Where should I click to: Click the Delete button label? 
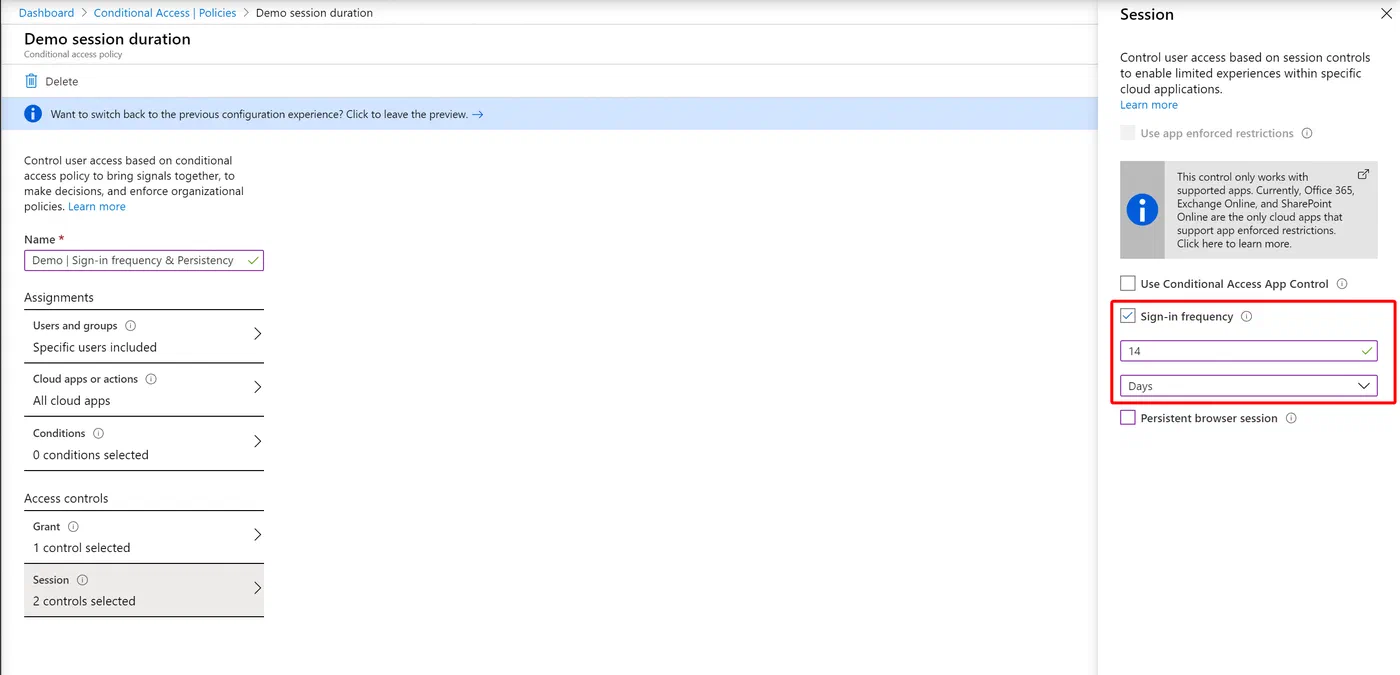62,82
